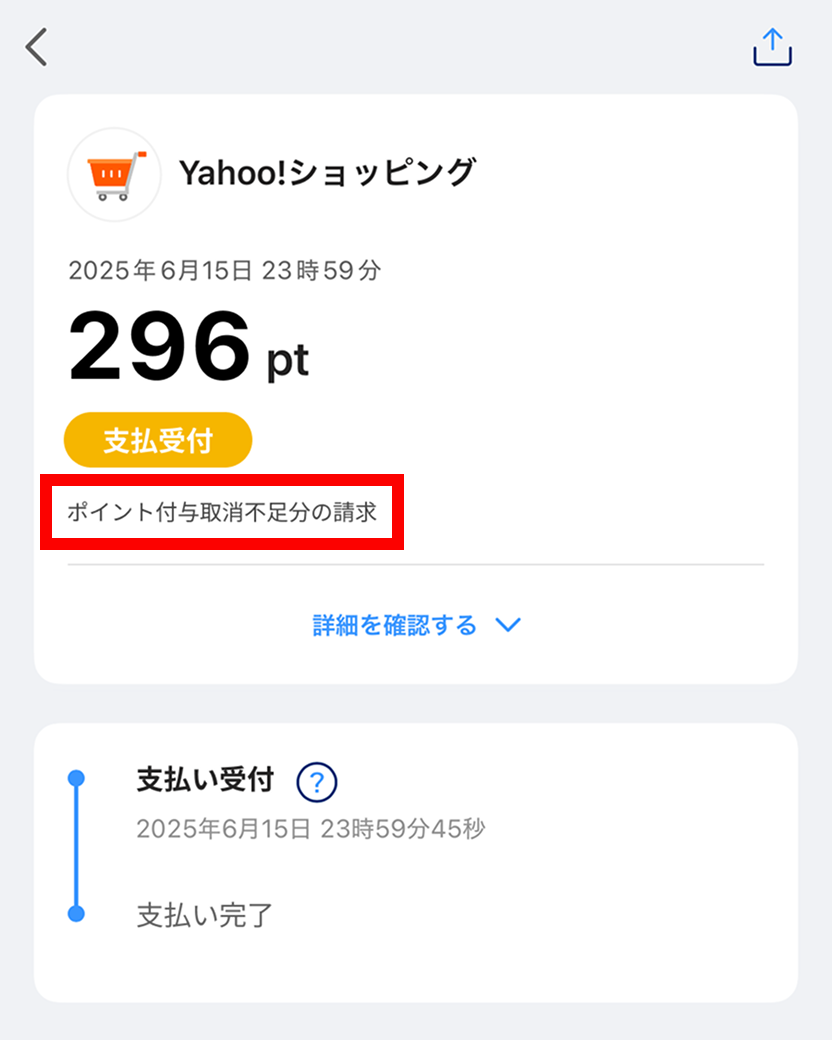Click the horizontal divider above 詳細を確認する
Viewport: 832px width, 1040px height.
pos(416,565)
